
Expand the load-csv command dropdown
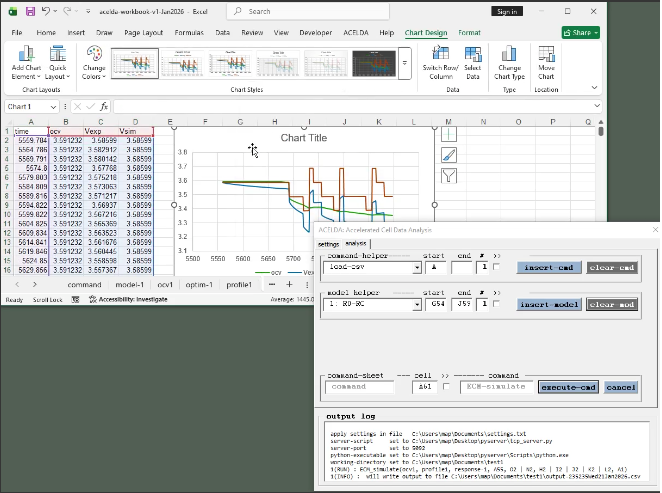(x=417, y=268)
